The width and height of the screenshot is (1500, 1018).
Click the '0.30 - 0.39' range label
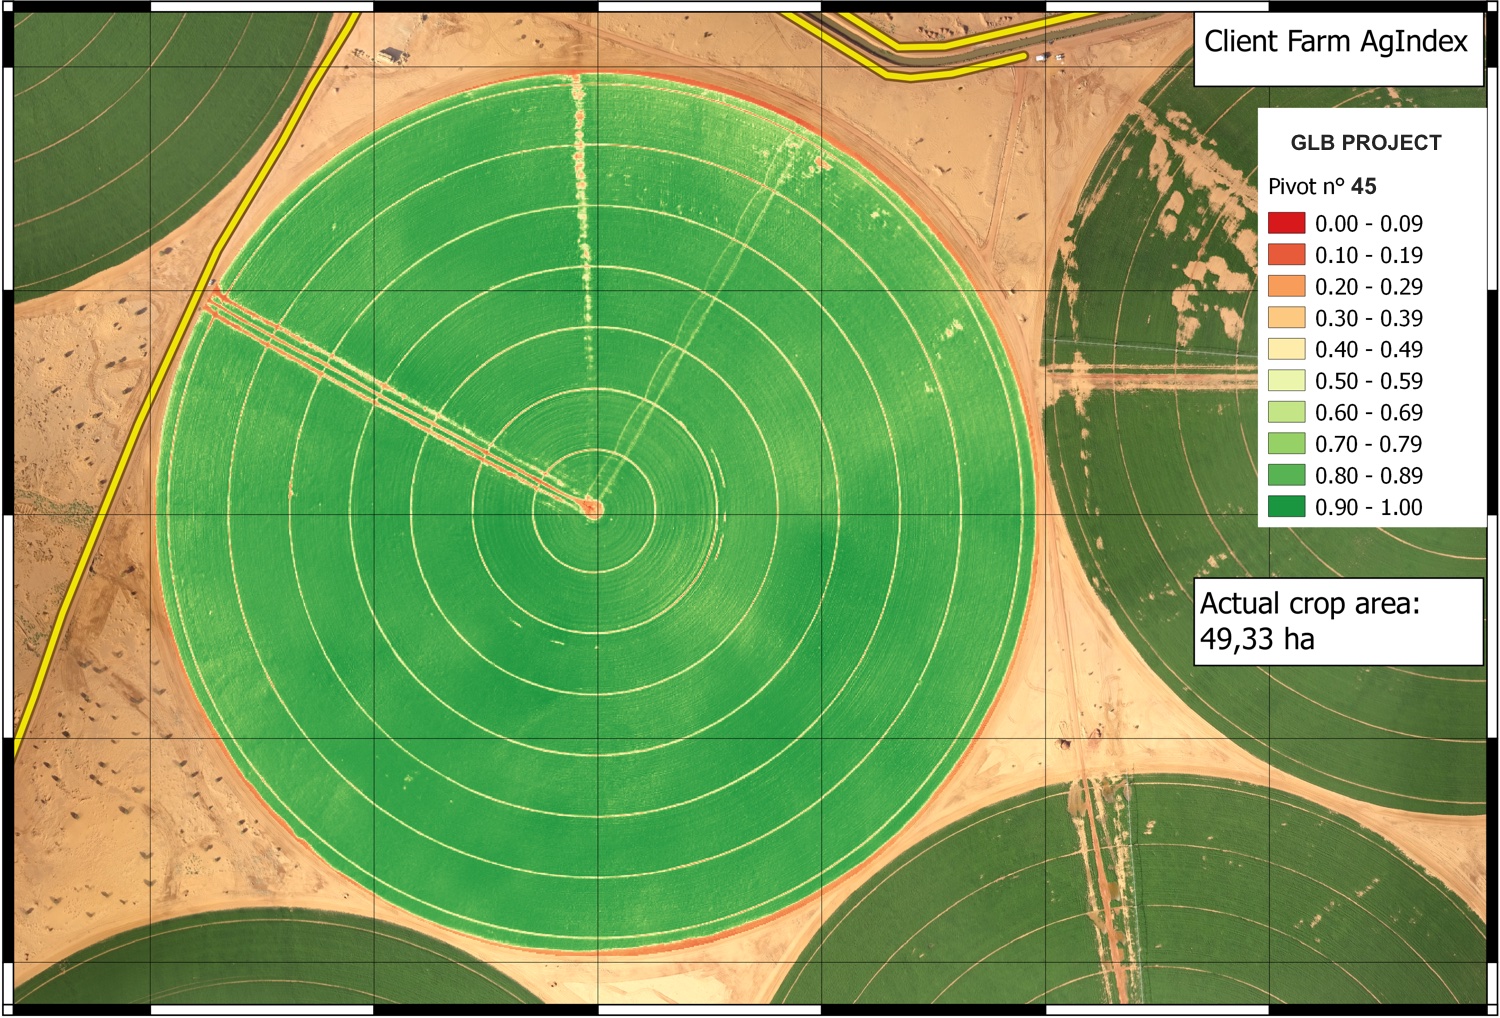point(1369,318)
